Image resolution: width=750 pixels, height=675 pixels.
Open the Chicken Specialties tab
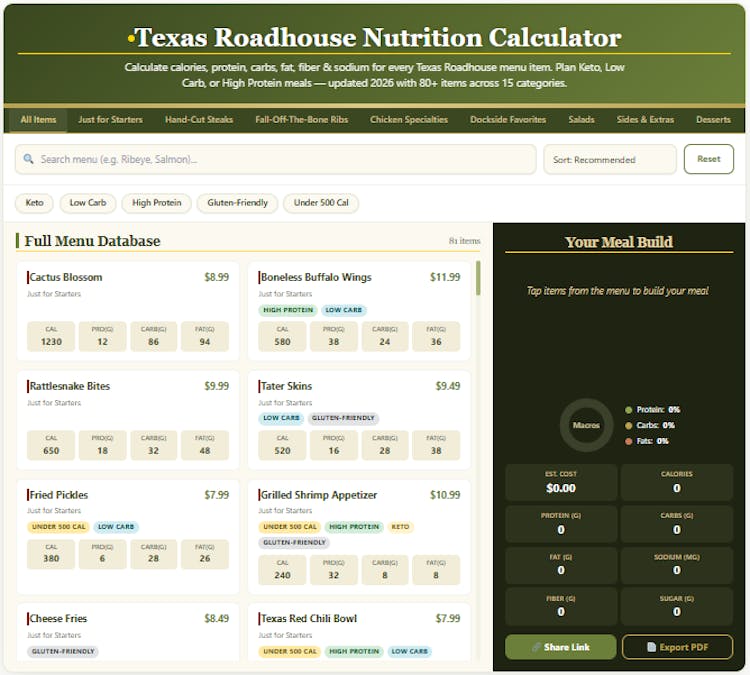click(x=409, y=120)
